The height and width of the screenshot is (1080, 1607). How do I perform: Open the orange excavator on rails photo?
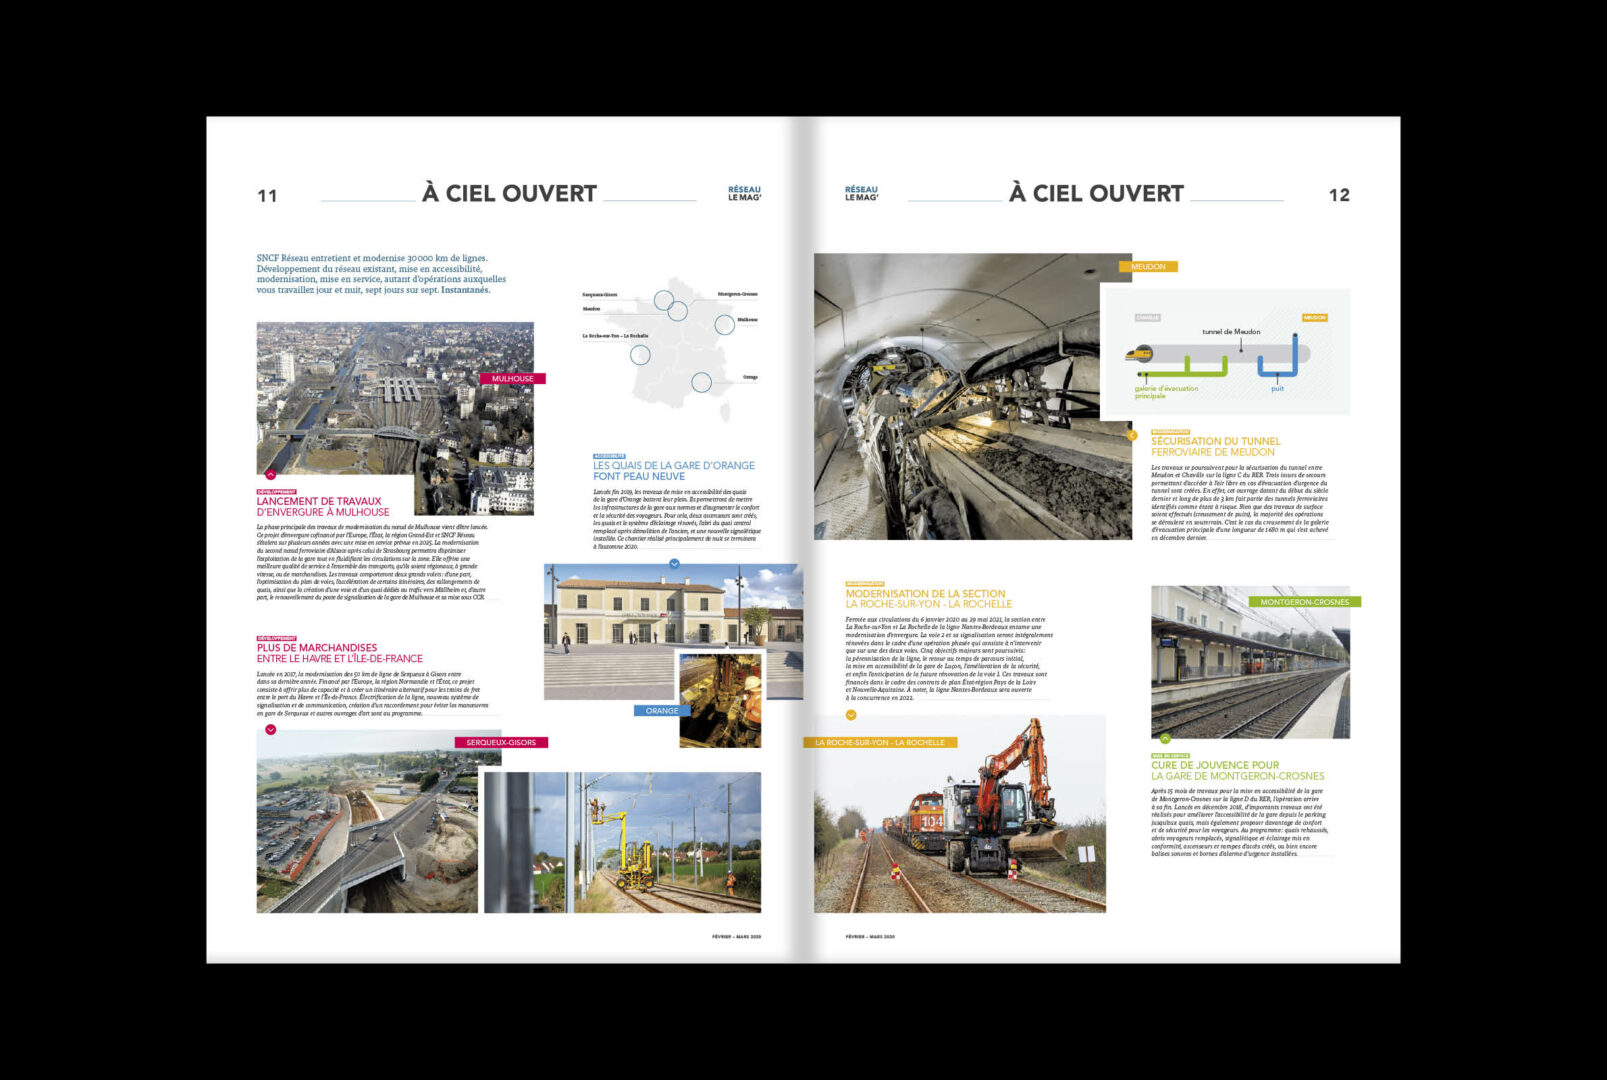tap(960, 814)
